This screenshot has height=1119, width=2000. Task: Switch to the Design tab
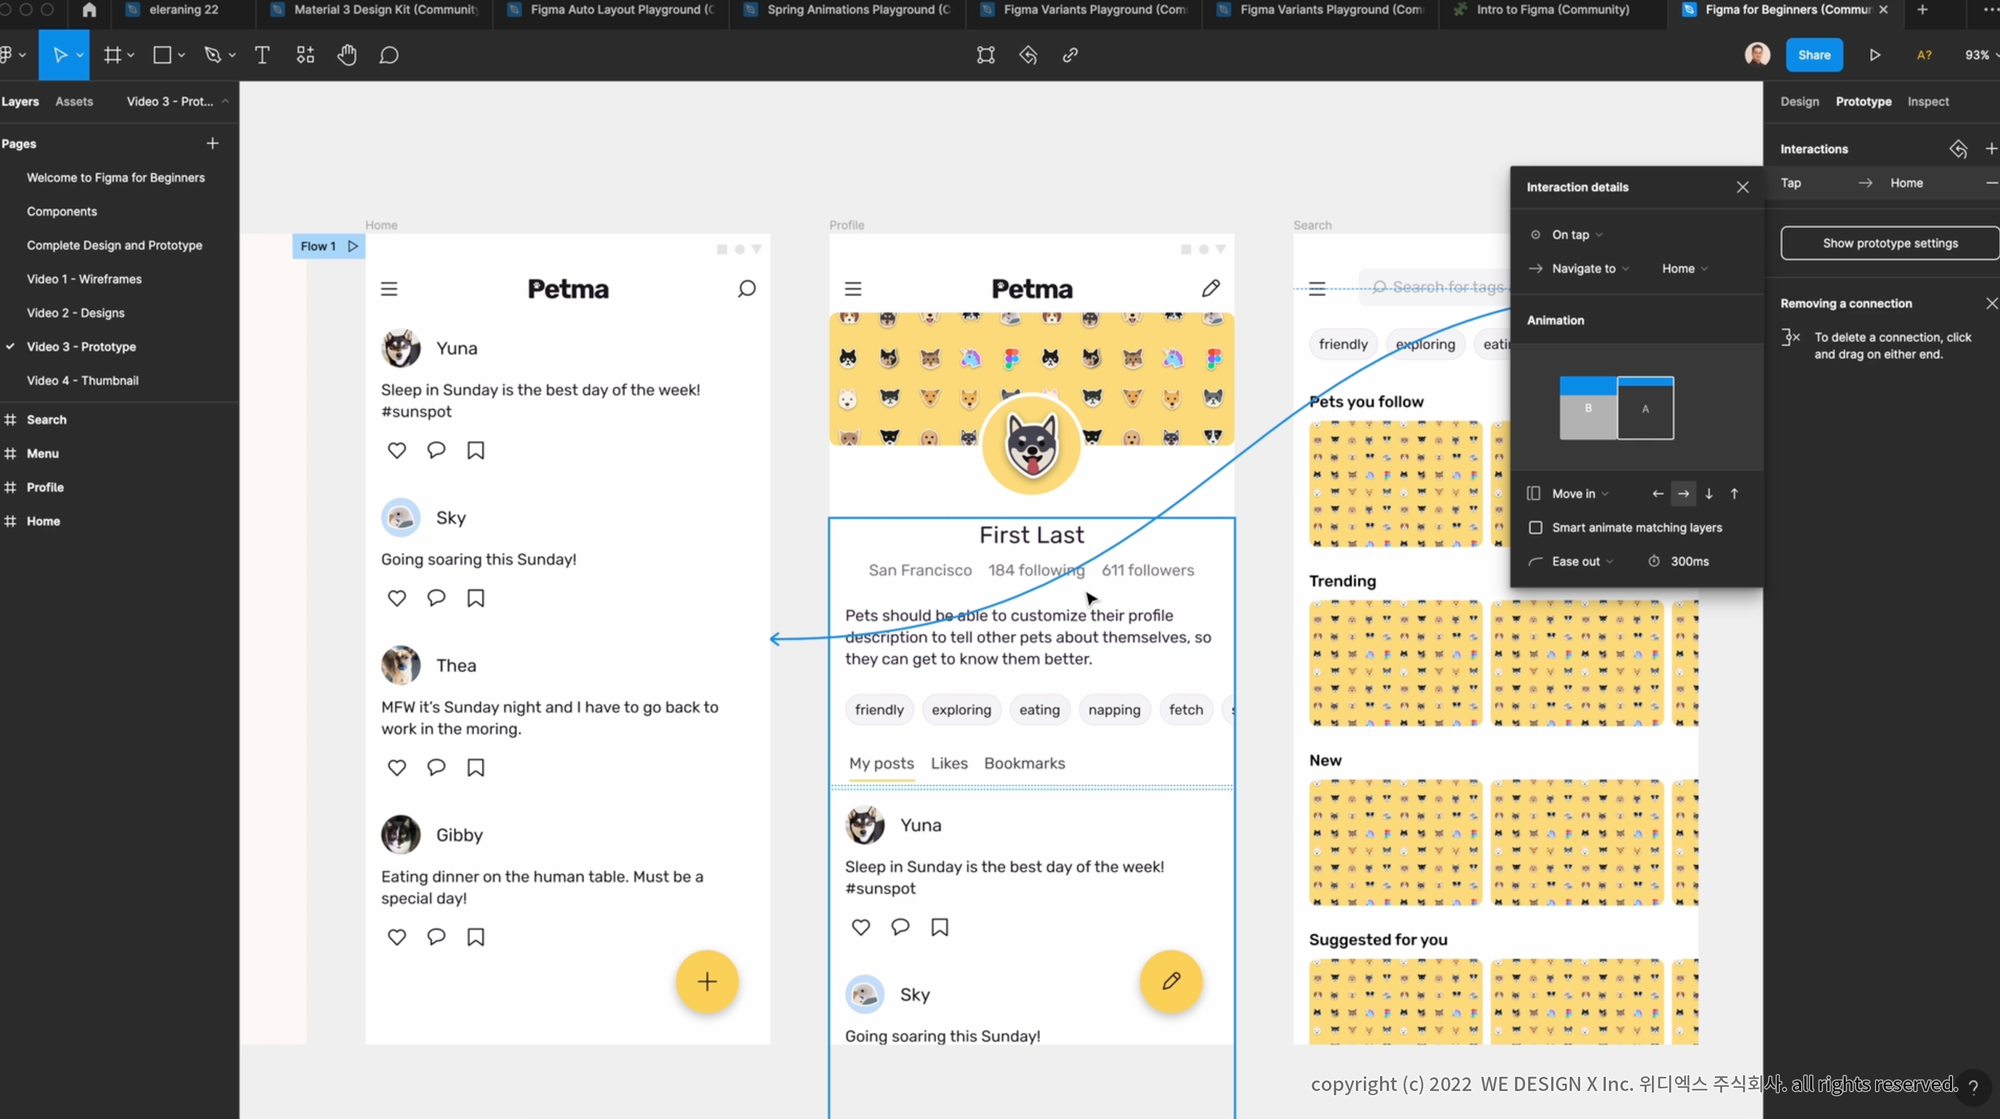[1799, 101]
